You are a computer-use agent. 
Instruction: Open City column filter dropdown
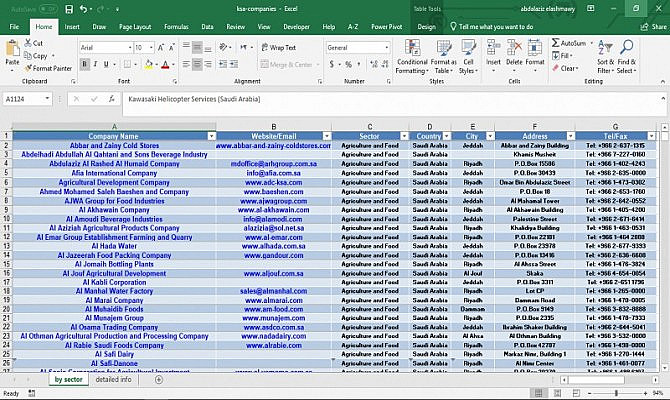pyautogui.click(x=490, y=136)
